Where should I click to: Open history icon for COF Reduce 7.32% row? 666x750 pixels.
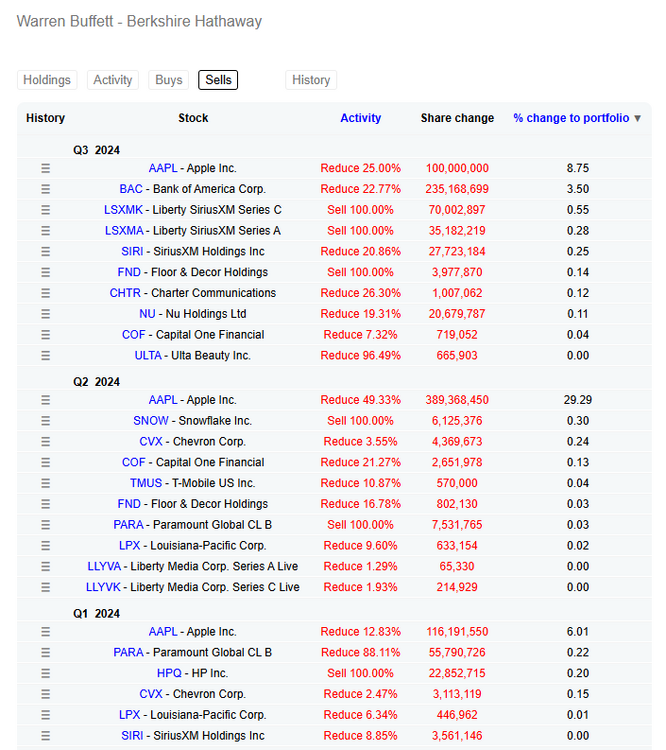(45, 335)
